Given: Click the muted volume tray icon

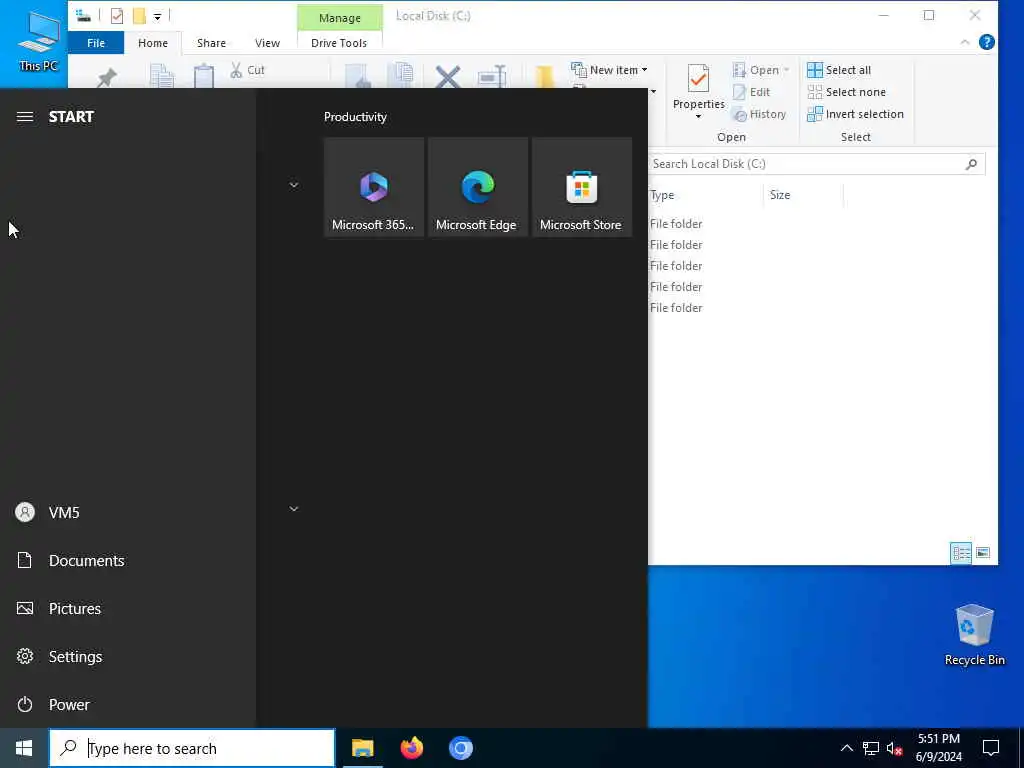Looking at the screenshot, I should 894,748.
